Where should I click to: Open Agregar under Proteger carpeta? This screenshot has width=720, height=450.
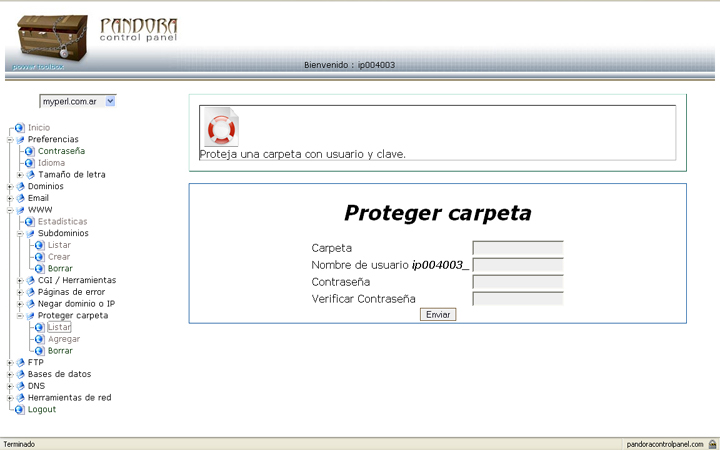(64, 339)
